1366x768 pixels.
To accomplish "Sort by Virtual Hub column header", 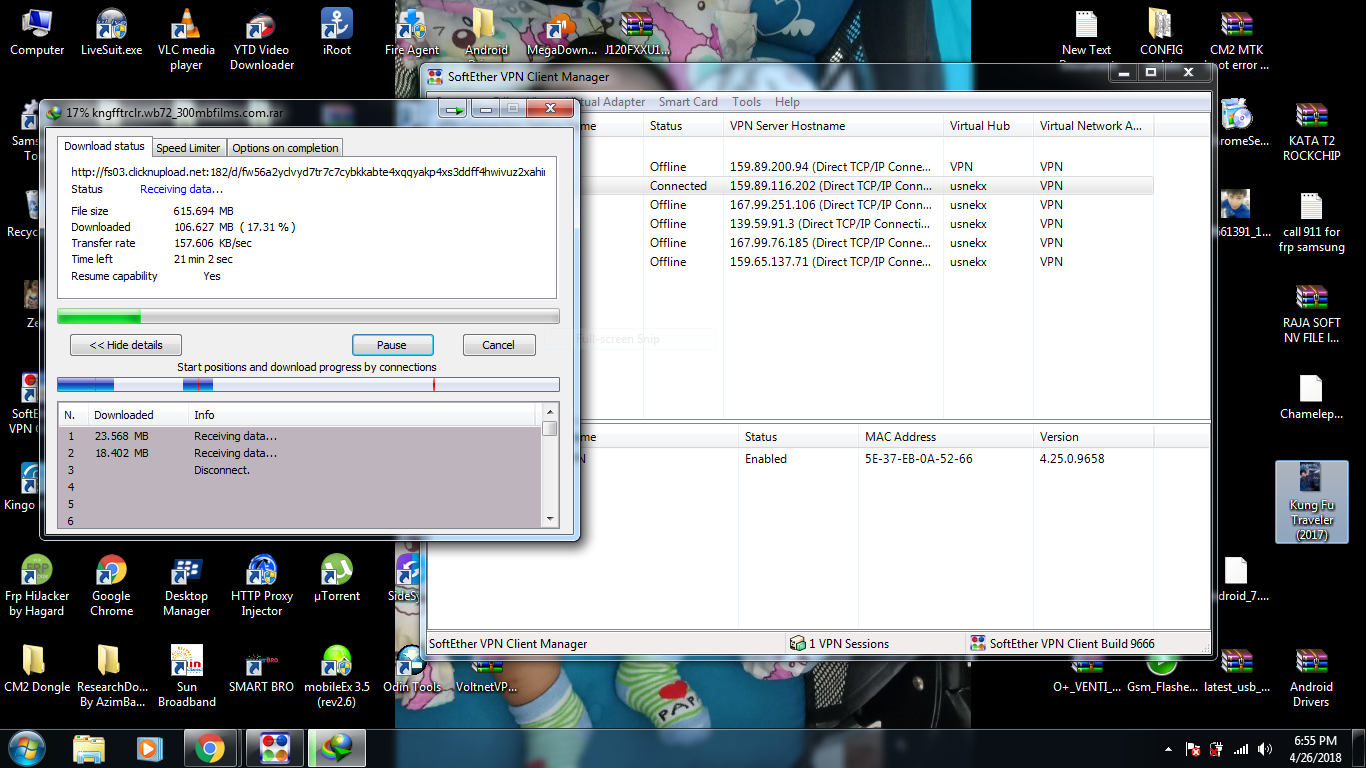I will click(988, 126).
